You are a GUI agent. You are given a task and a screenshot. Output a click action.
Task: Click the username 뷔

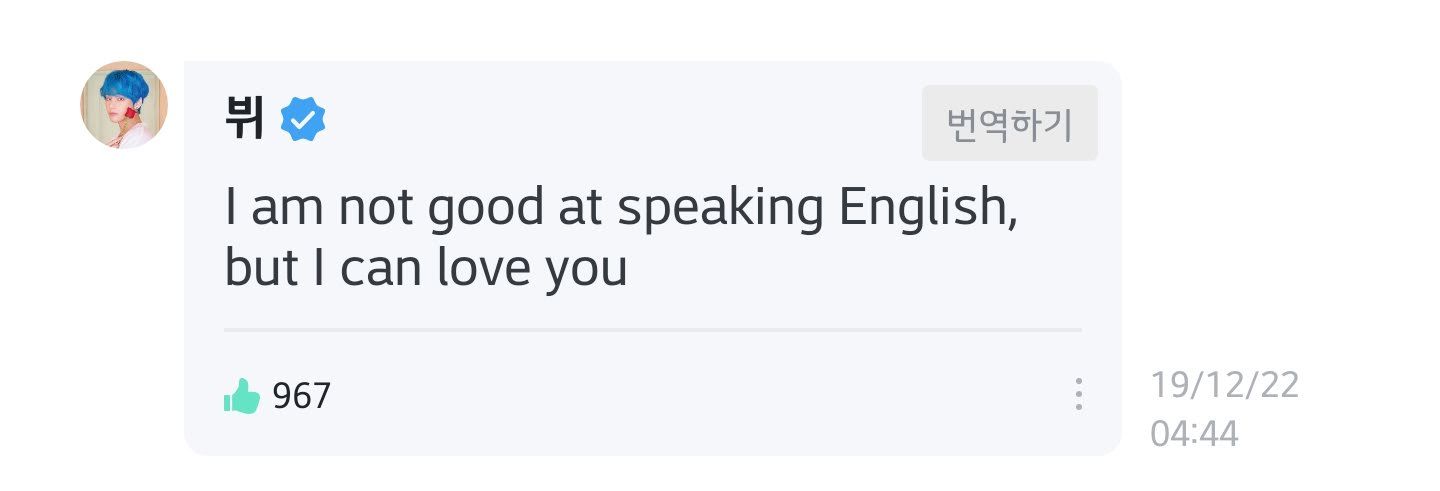point(245,121)
